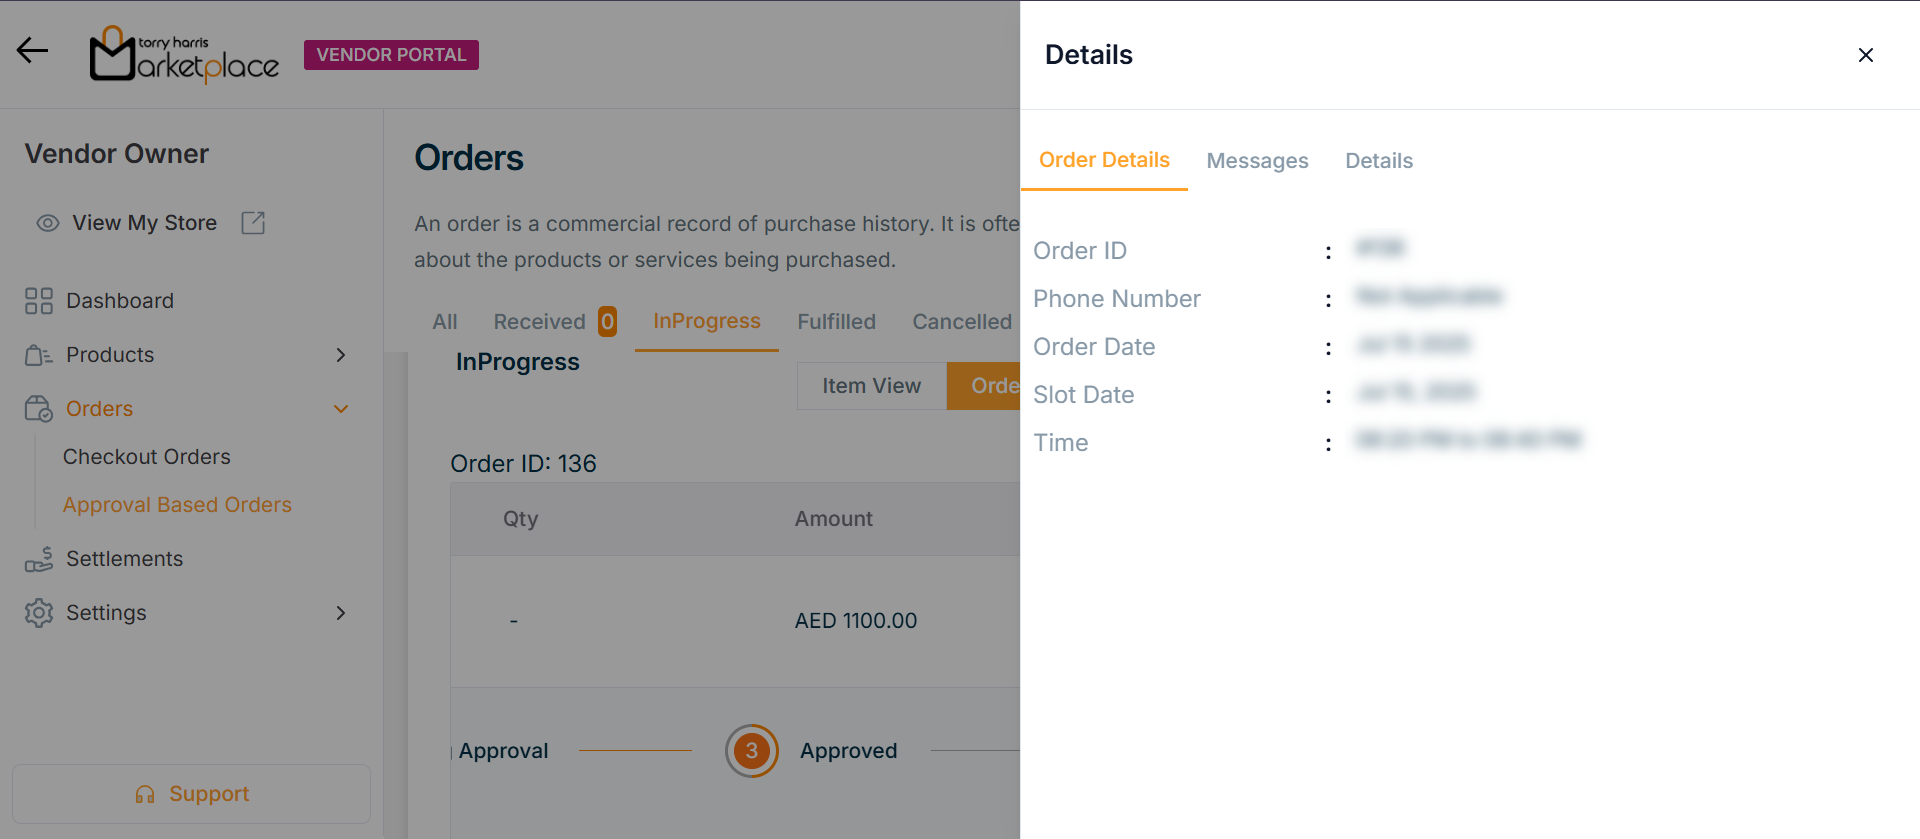
Task: Close the Details panel
Action: [x=1865, y=55]
